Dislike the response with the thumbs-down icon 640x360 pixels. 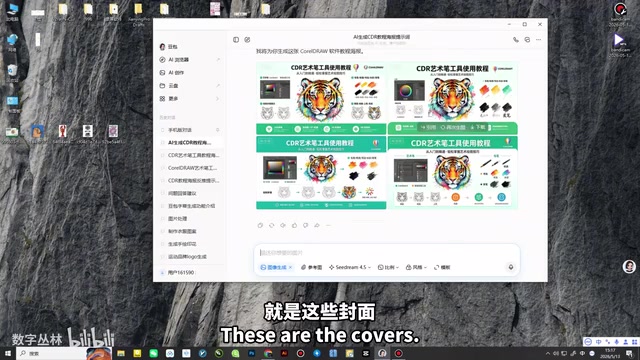coord(305,225)
